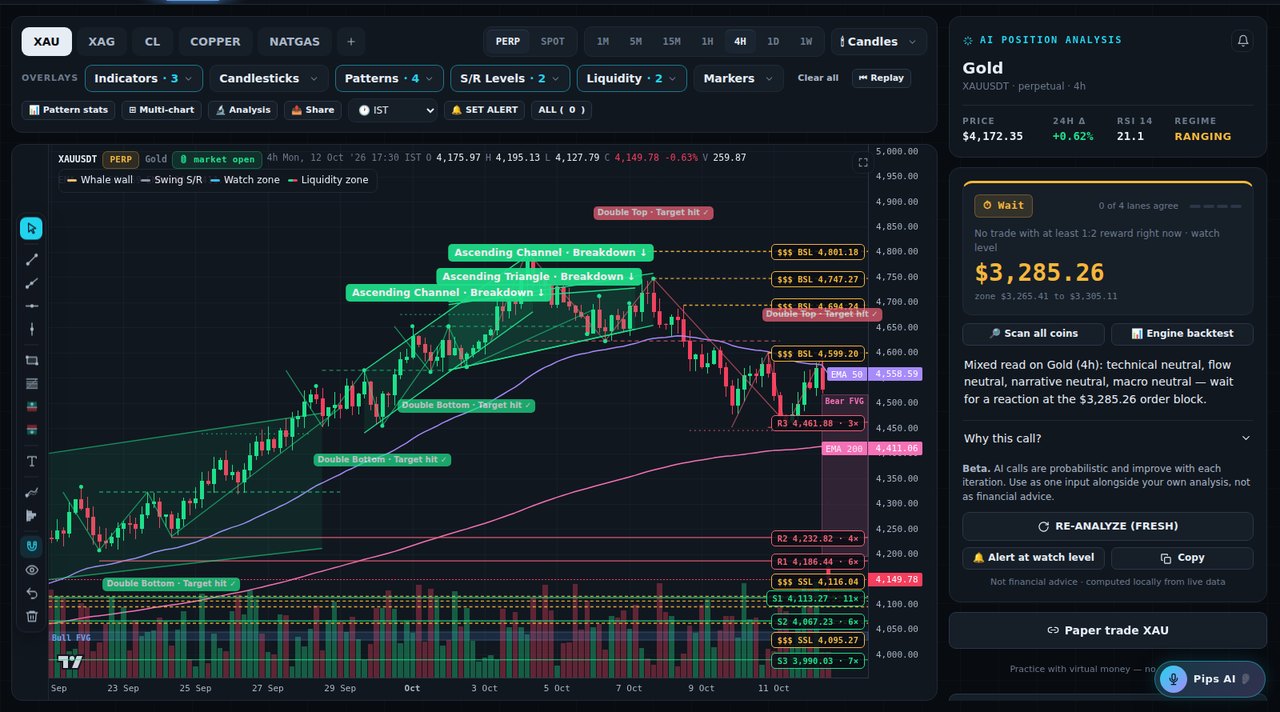Select the cursor pointer tool
The height and width of the screenshot is (712, 1280).
coord(31,228)
